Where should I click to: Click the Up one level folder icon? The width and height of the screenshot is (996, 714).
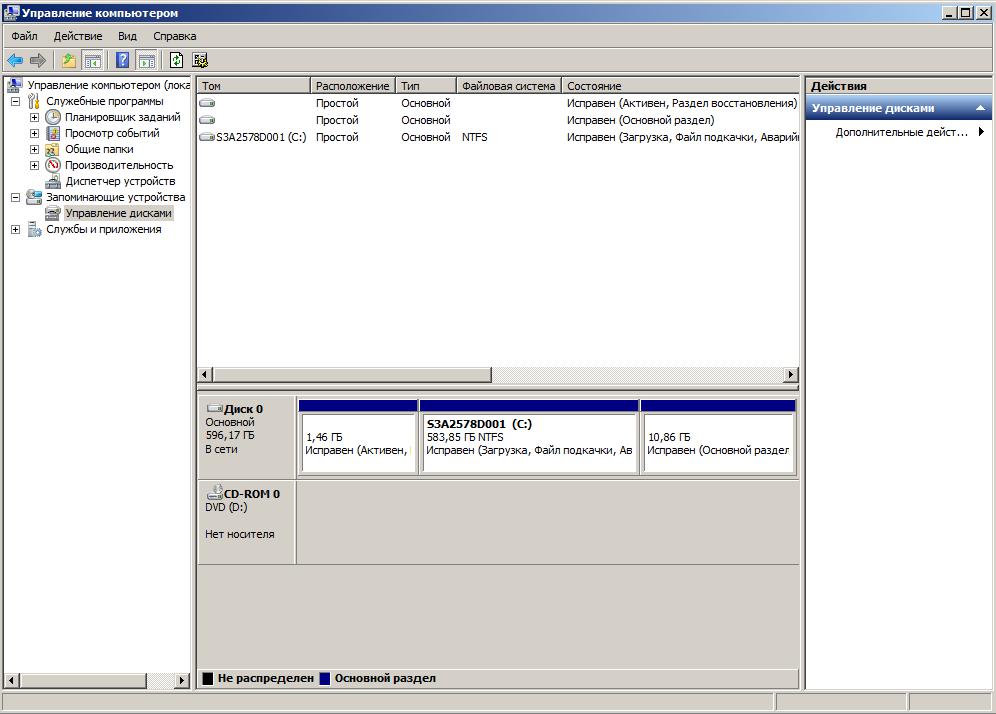[x=69, y=60]
